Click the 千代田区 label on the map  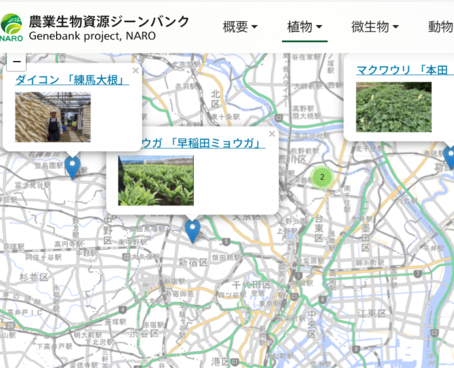252,285
